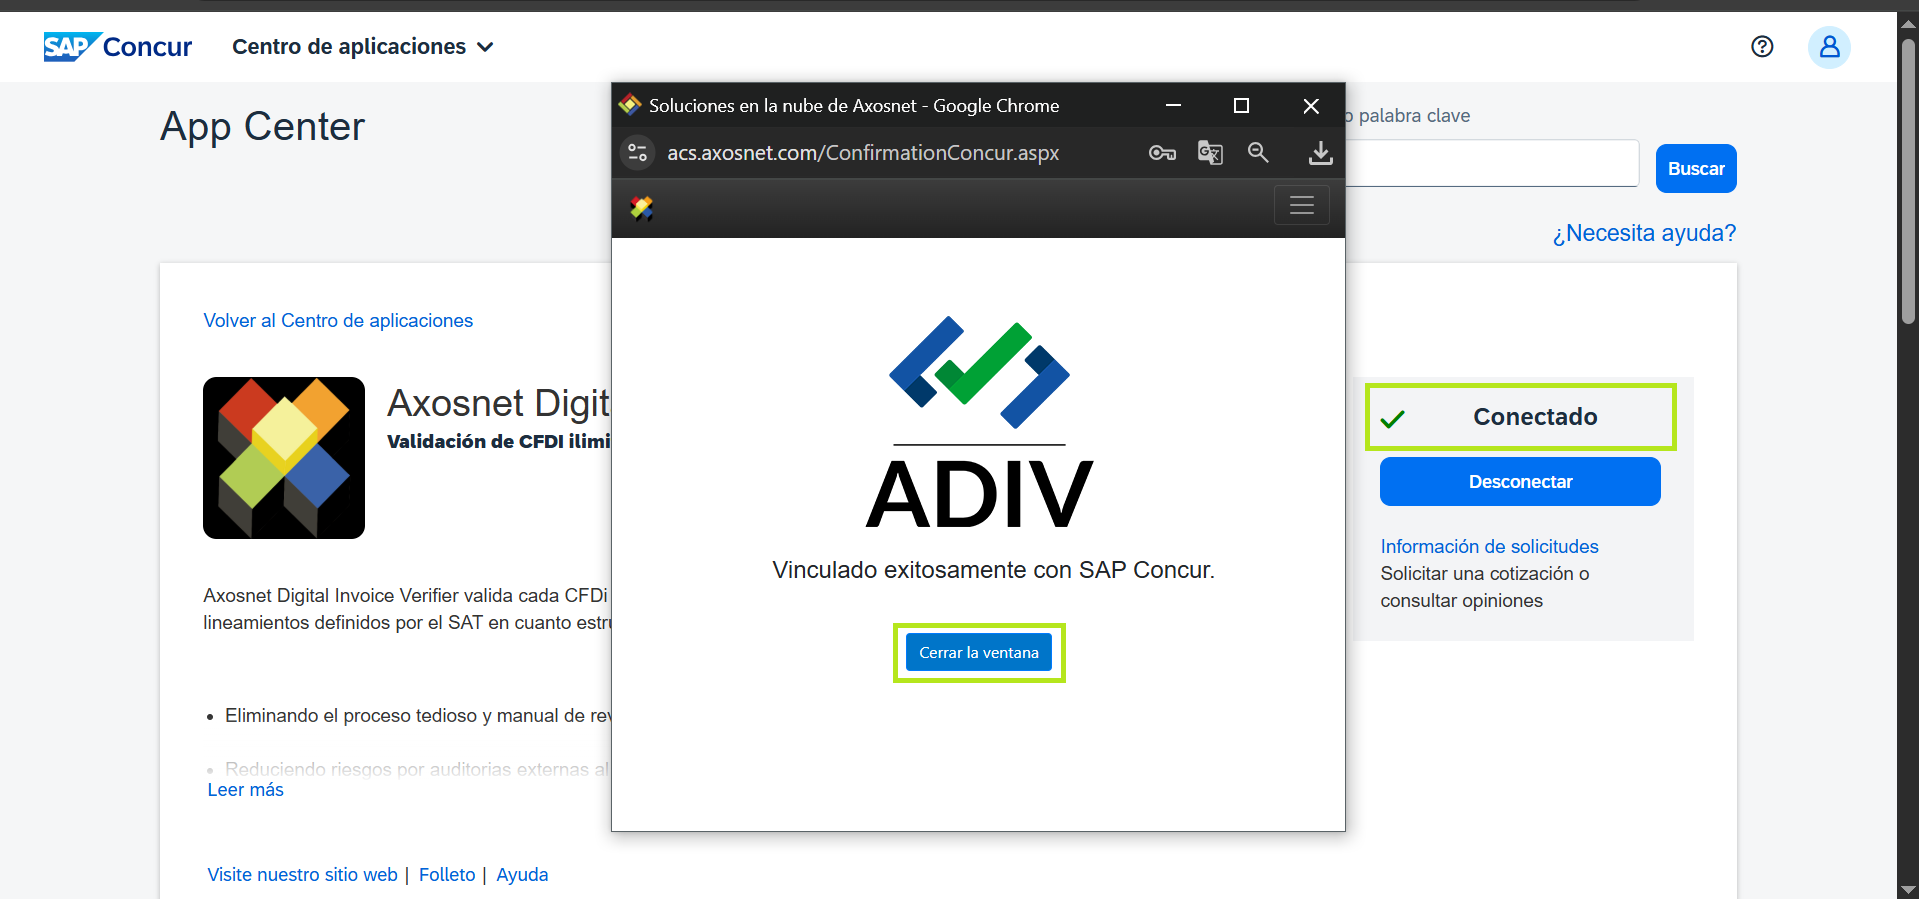Click the translate page icon
The height and width of the screenshot is (899, 1919).
click(1210, 153)
